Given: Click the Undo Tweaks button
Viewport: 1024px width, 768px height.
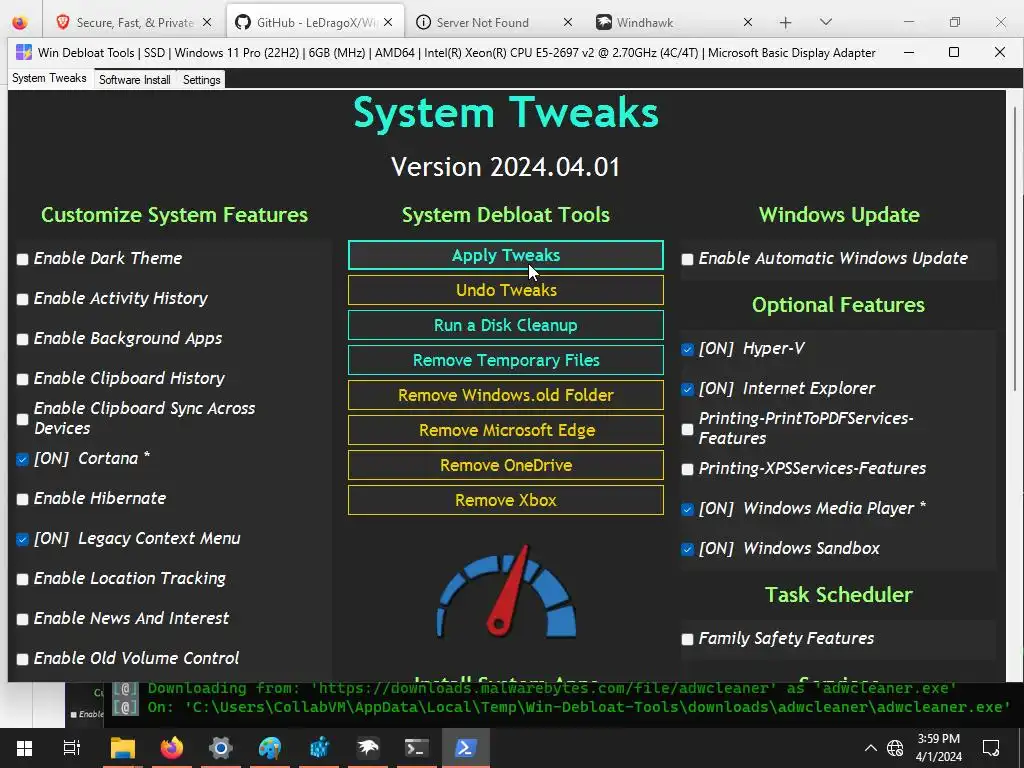Looking at the screenshot, I should coord(505,290).
